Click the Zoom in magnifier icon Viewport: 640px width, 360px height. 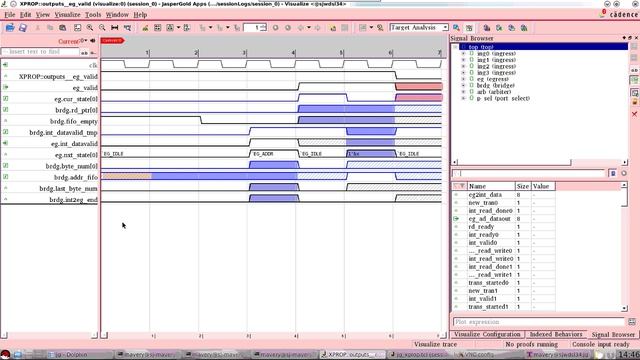click(x=89, y=28)
